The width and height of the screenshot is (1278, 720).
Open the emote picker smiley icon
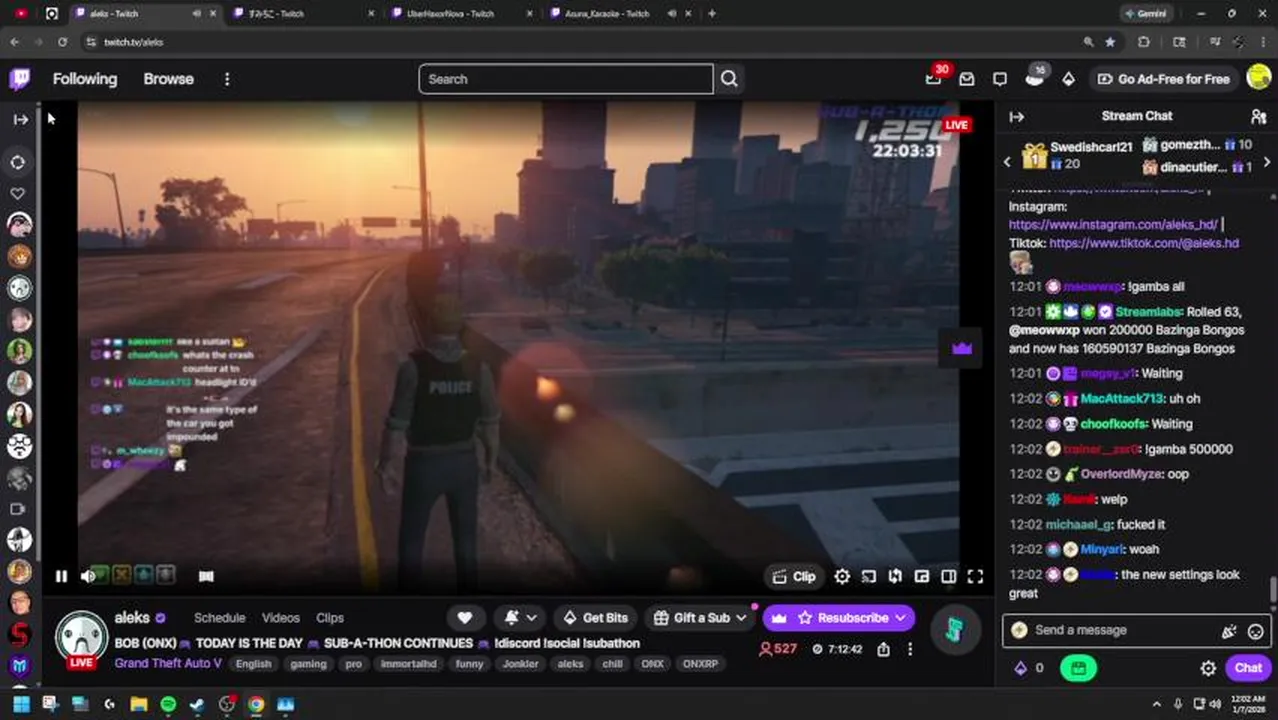1256,631
